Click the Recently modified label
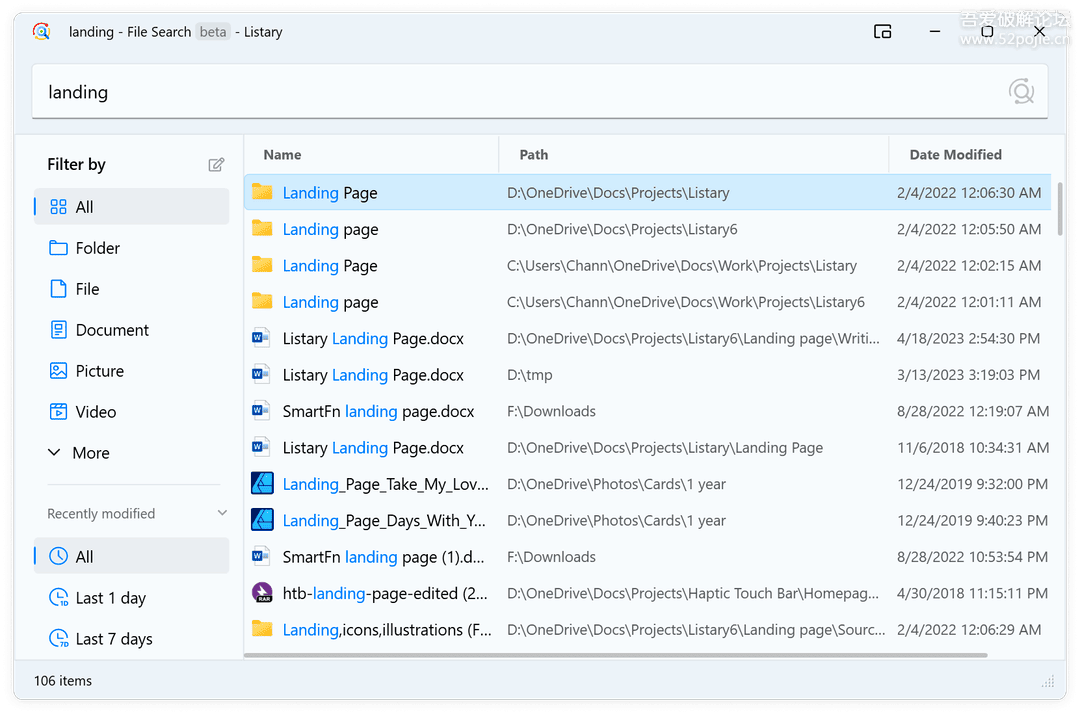This screenshot has height=715, width=1080. pyautogui.click(x=101, y=513)
